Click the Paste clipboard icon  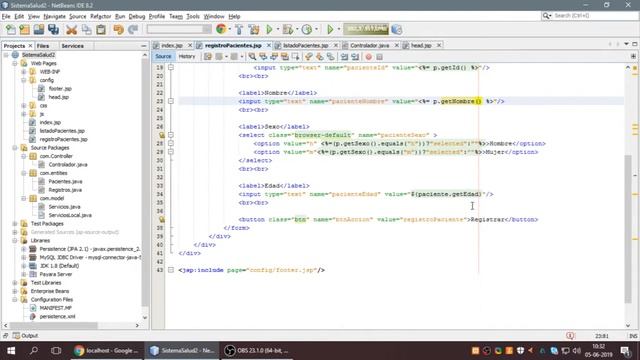tap(101, 29)
